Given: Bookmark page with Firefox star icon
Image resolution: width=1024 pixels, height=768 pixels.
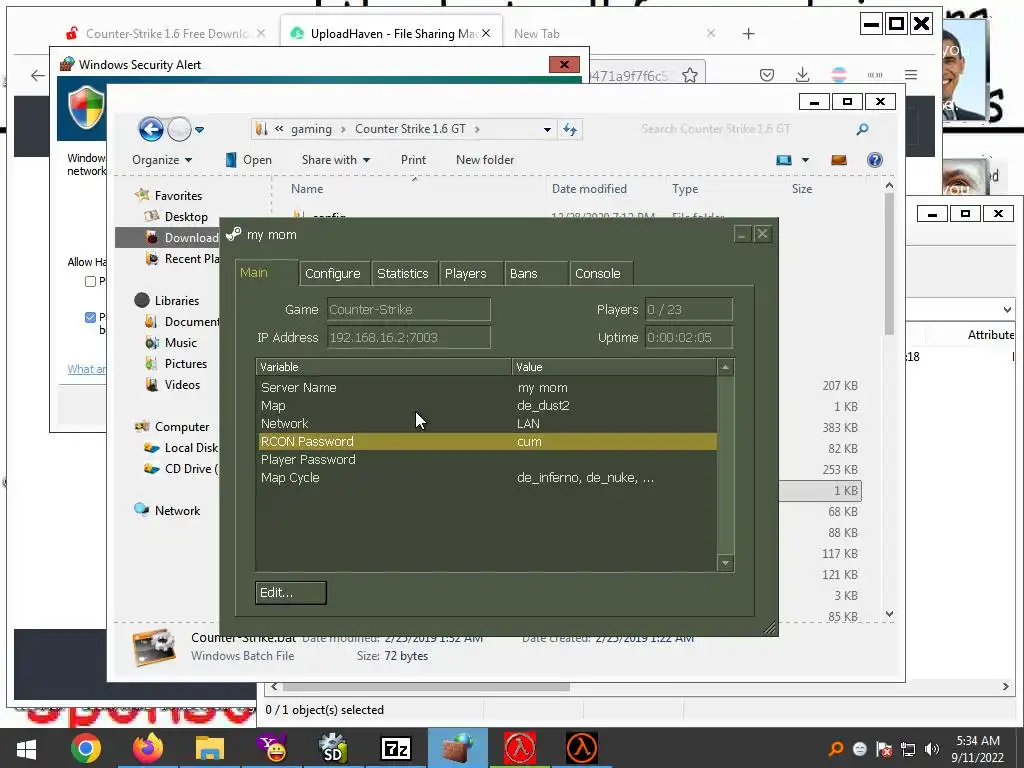Looking at the screenshot, I should coord(690,76).
